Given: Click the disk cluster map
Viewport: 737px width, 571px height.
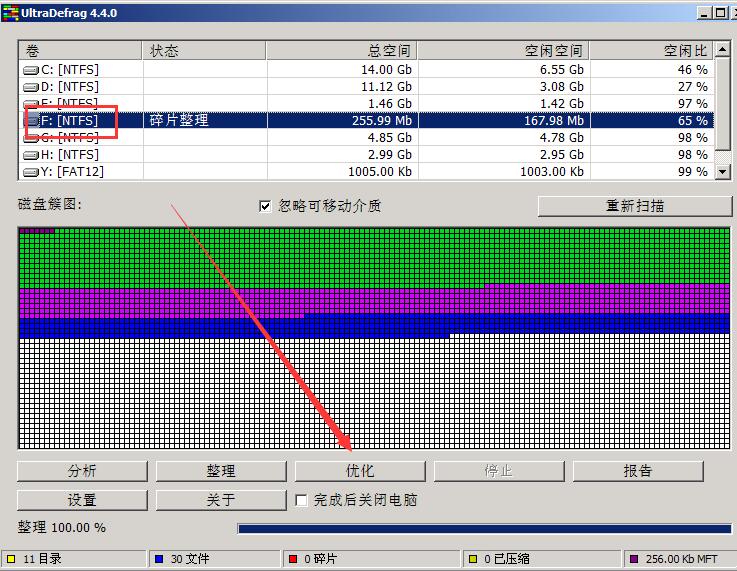Looking at the screenshot, I should click(x=374, y=338).
